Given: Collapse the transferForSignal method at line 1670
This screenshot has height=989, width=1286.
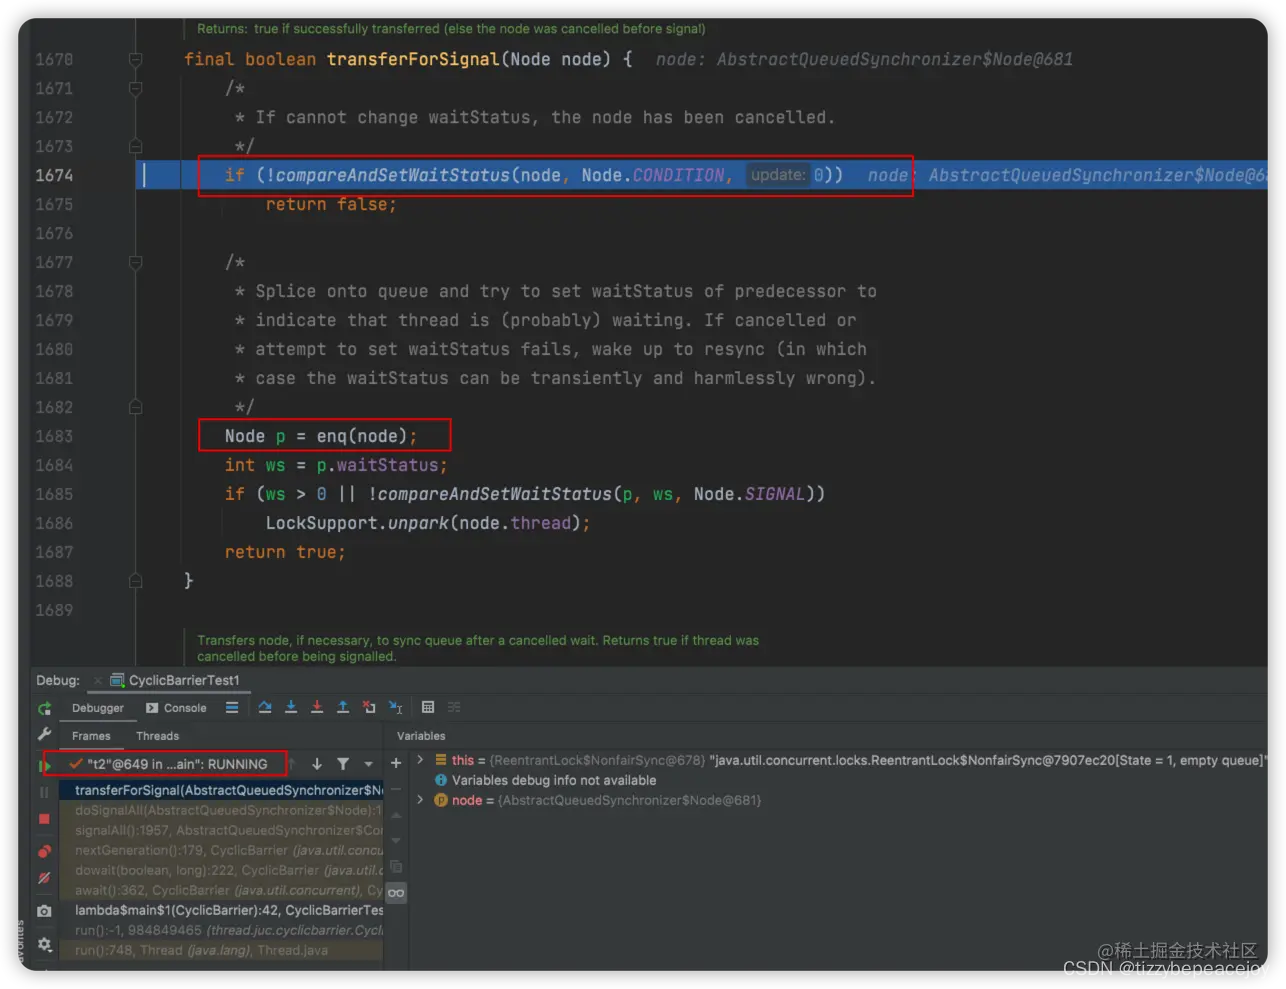Looking at the screenshot, I should pyautogui.click(x=135, y=60).
